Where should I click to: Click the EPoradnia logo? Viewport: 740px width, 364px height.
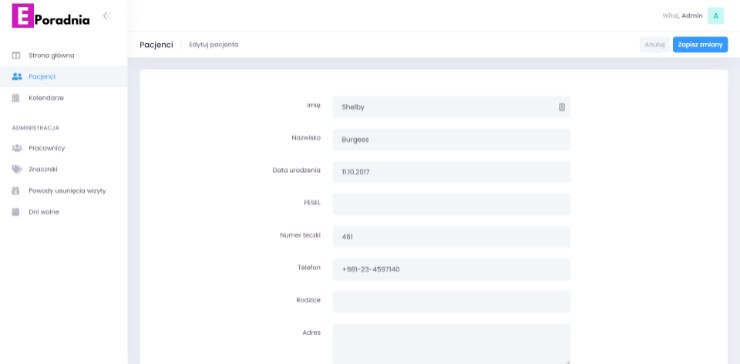tap(51, 16)
